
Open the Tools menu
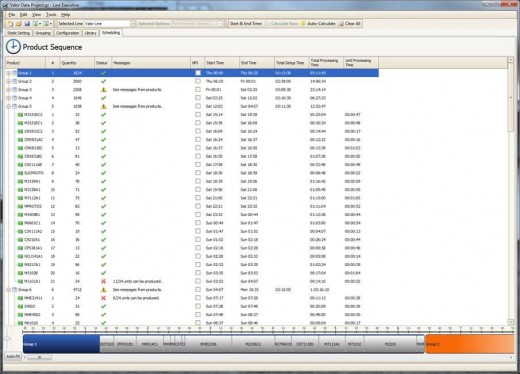pos(51,15)
